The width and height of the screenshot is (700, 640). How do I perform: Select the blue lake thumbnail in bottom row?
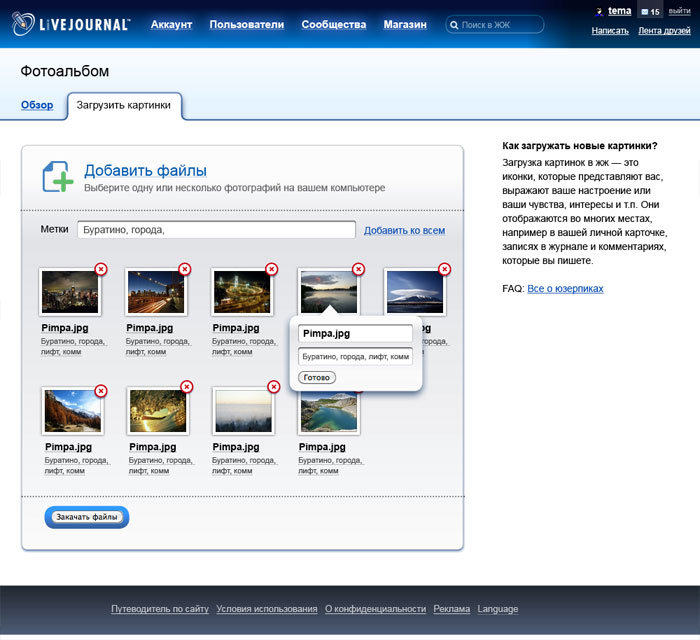coord(329,411)
